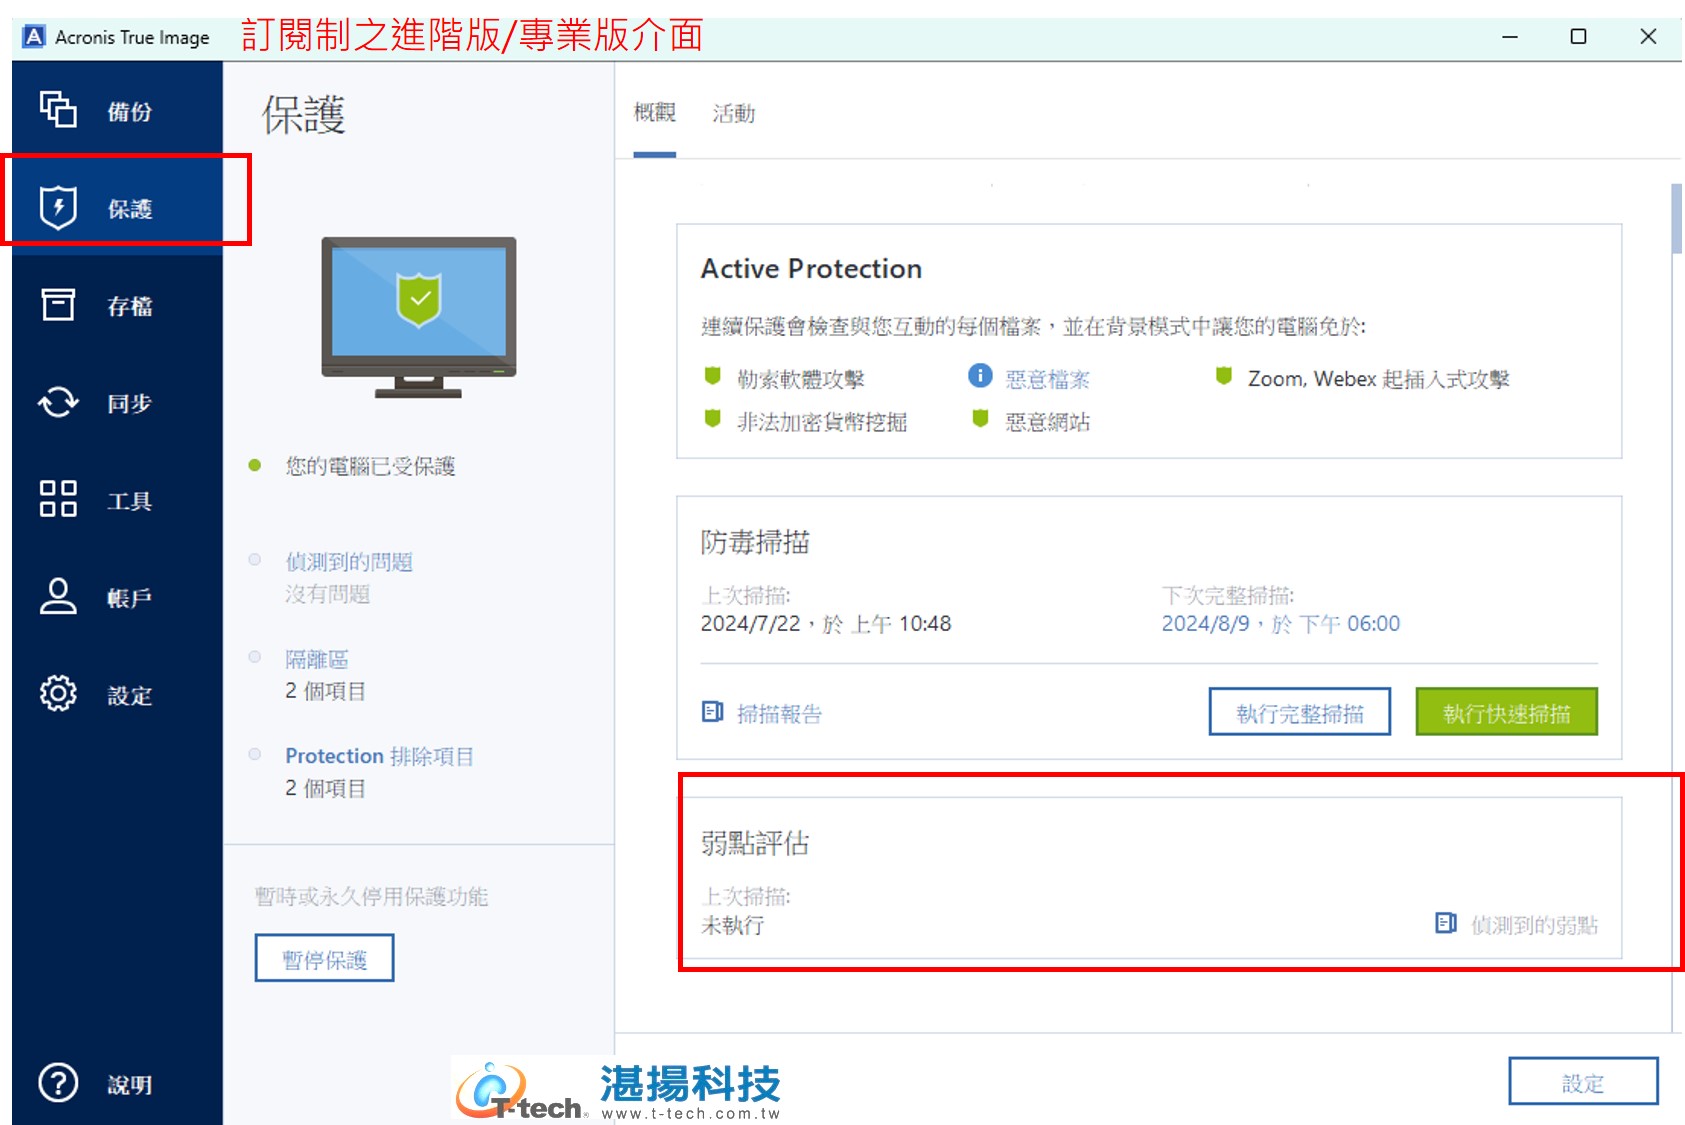This screenshot has width=1685, height=1125.
Task: Click the 偵測到的弱點 report icon
Action: pyautogui.click(x=1446, y=923)
